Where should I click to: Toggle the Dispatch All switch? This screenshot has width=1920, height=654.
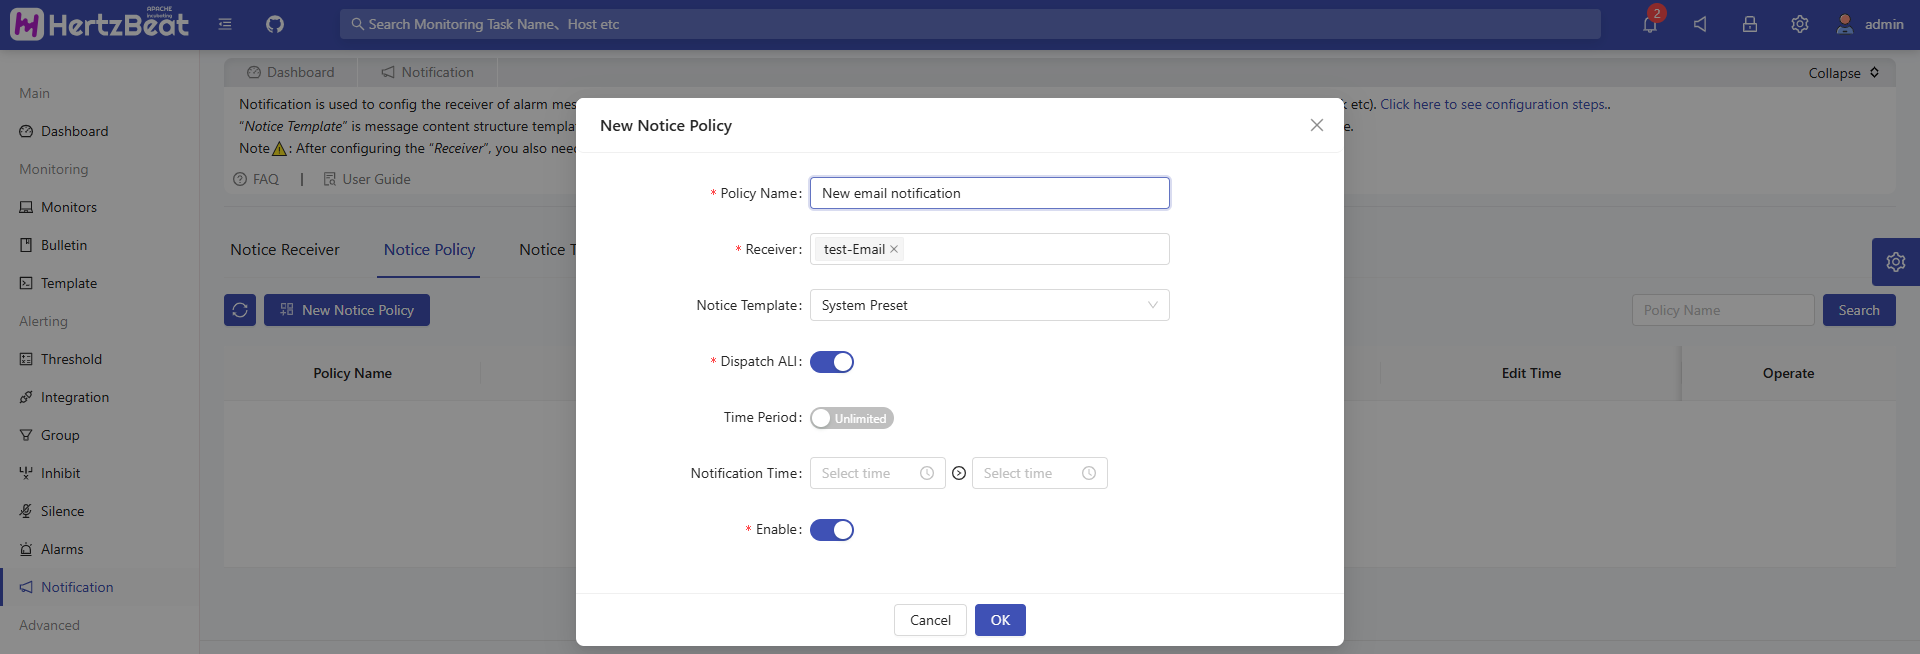click(x=832, y=362)
